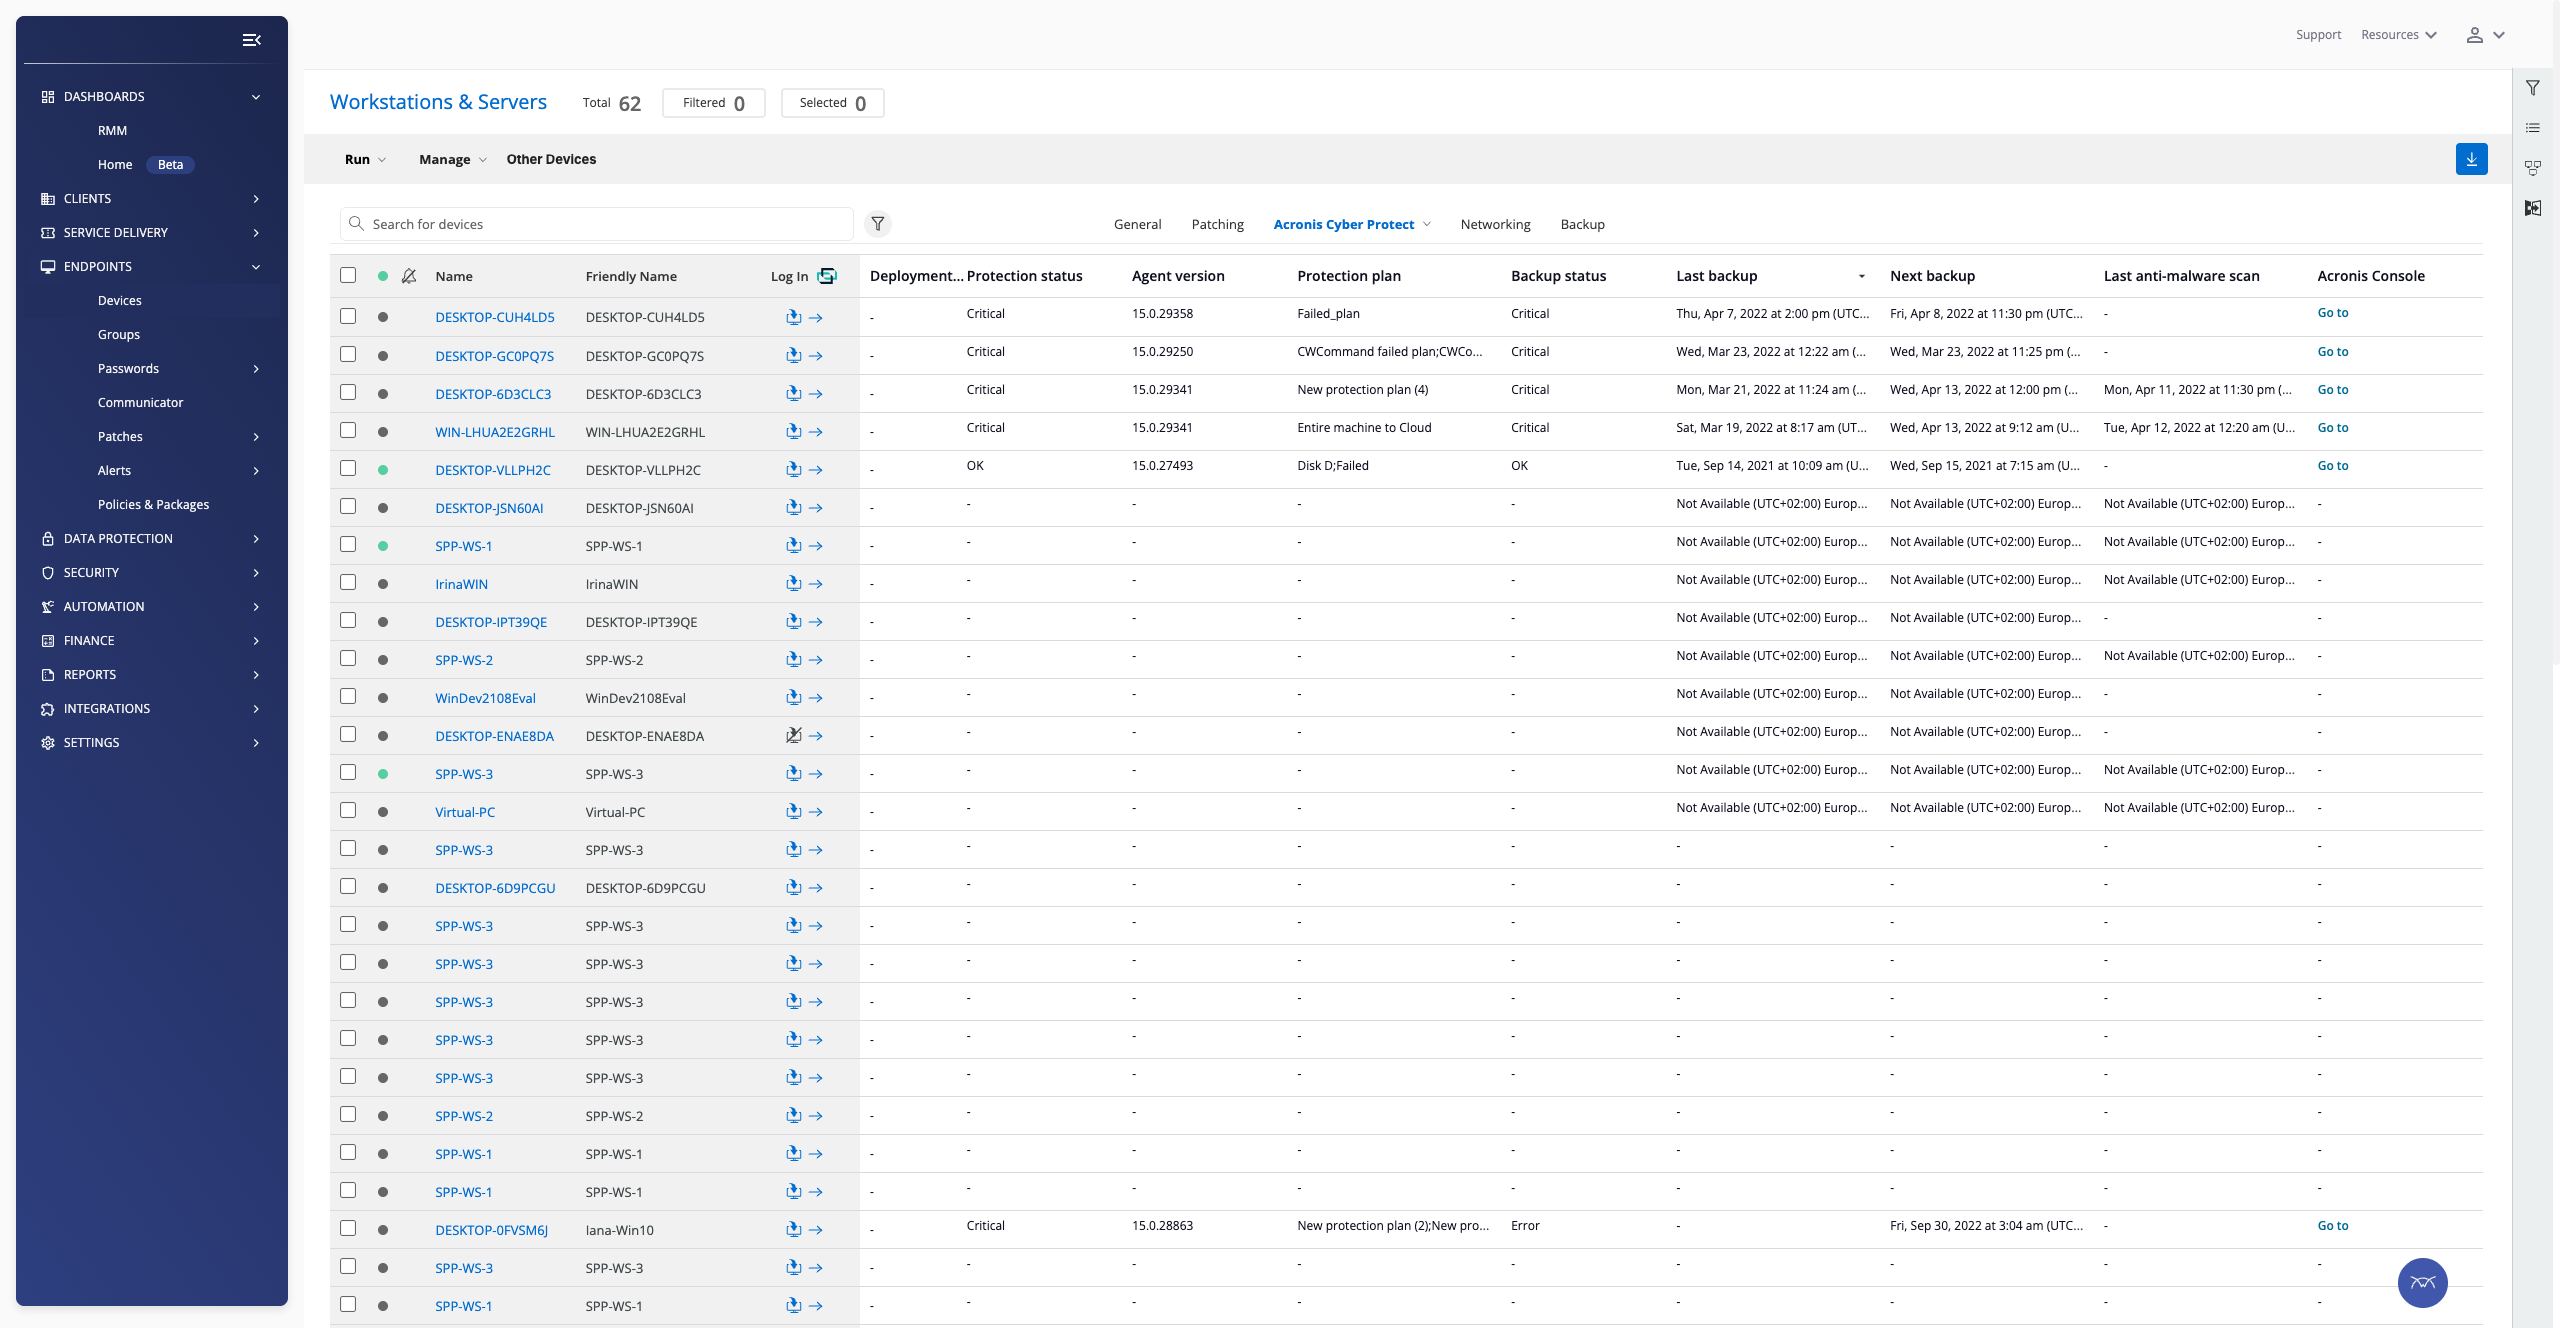Click the user account profile icon

pyautogui.click(x=2474, y=35)
